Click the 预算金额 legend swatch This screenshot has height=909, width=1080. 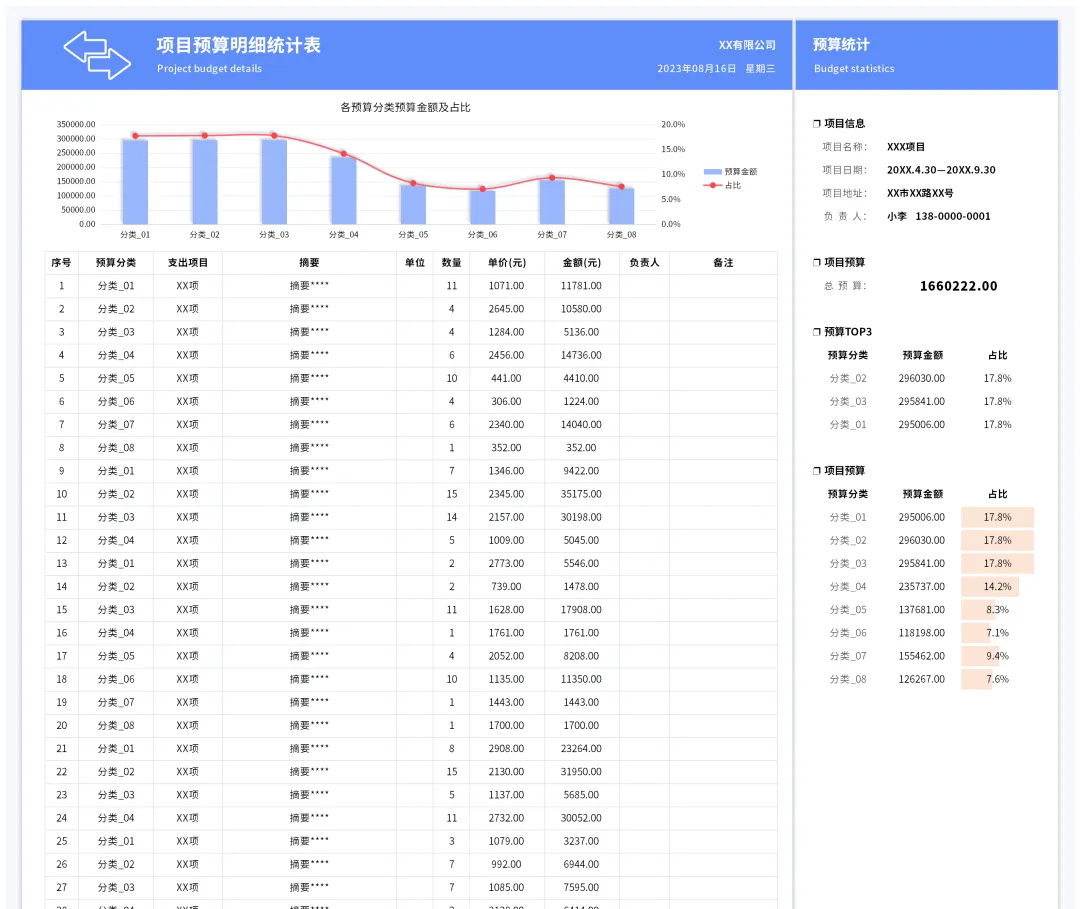pyautogui.click(x=712, y=171)
